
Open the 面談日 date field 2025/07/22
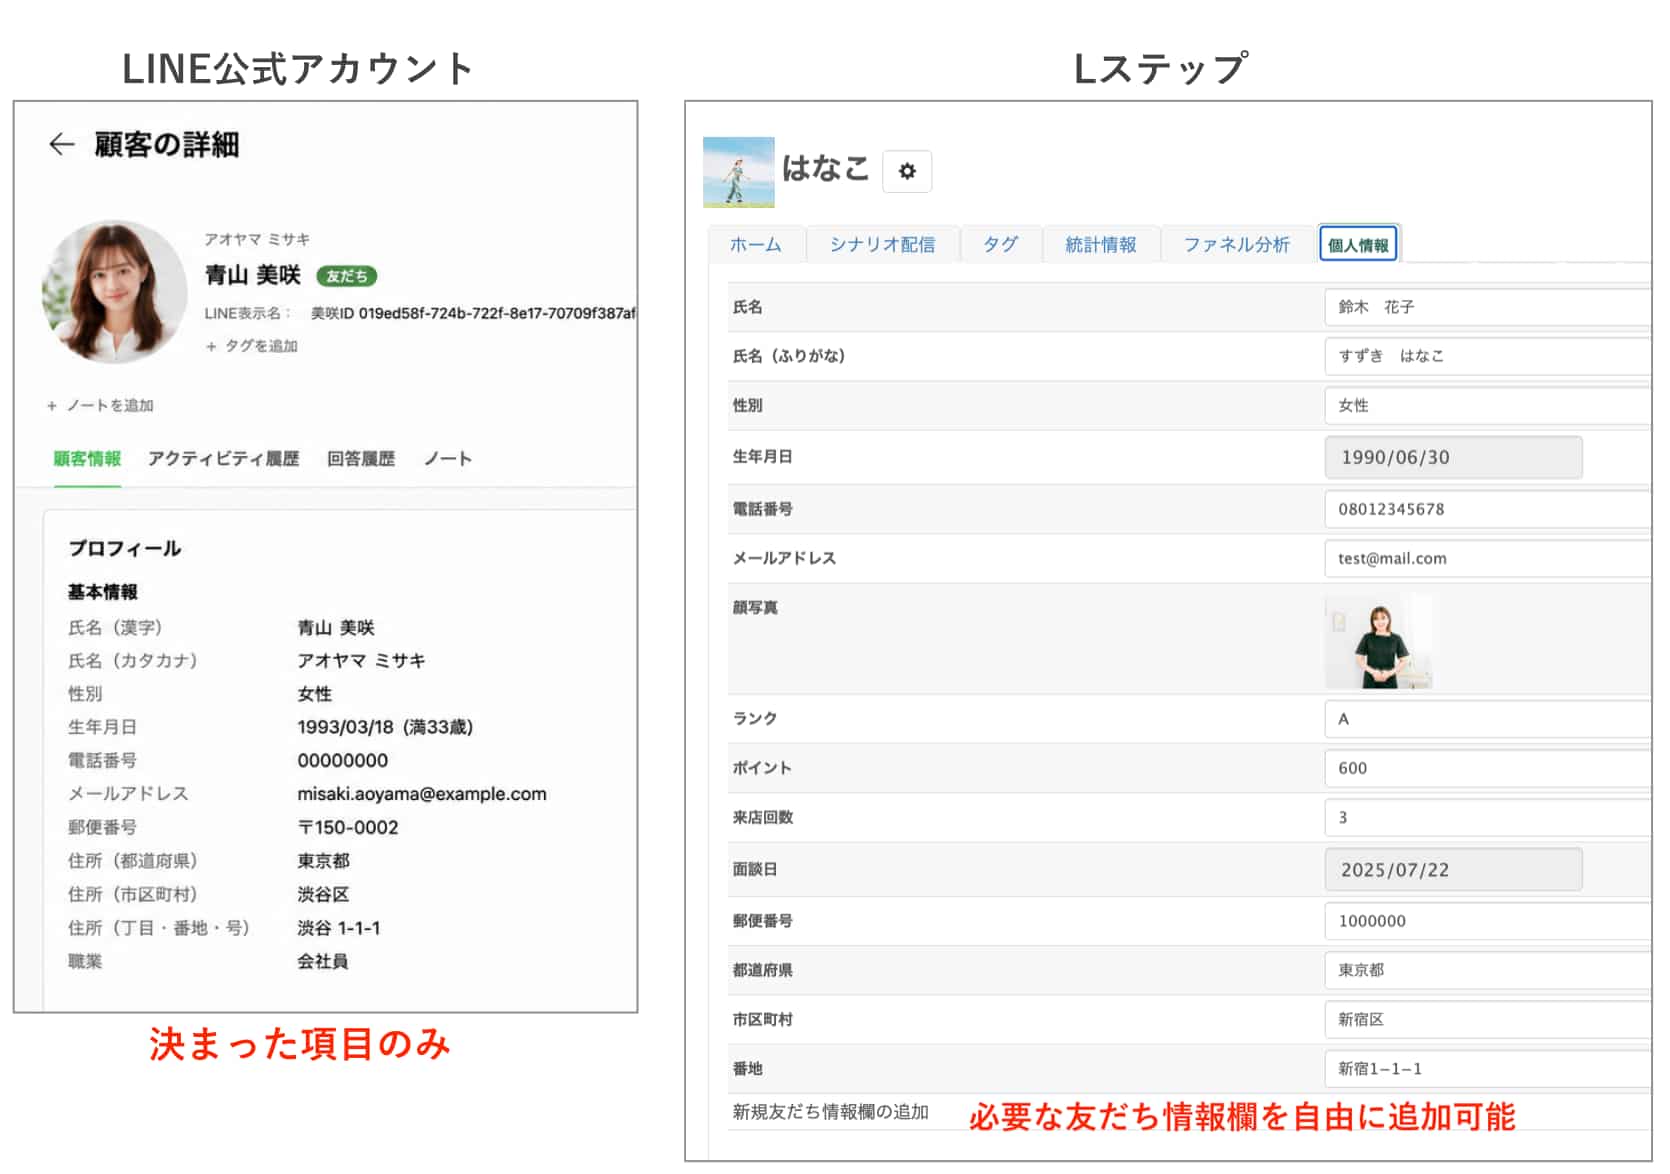(1453, 869)
